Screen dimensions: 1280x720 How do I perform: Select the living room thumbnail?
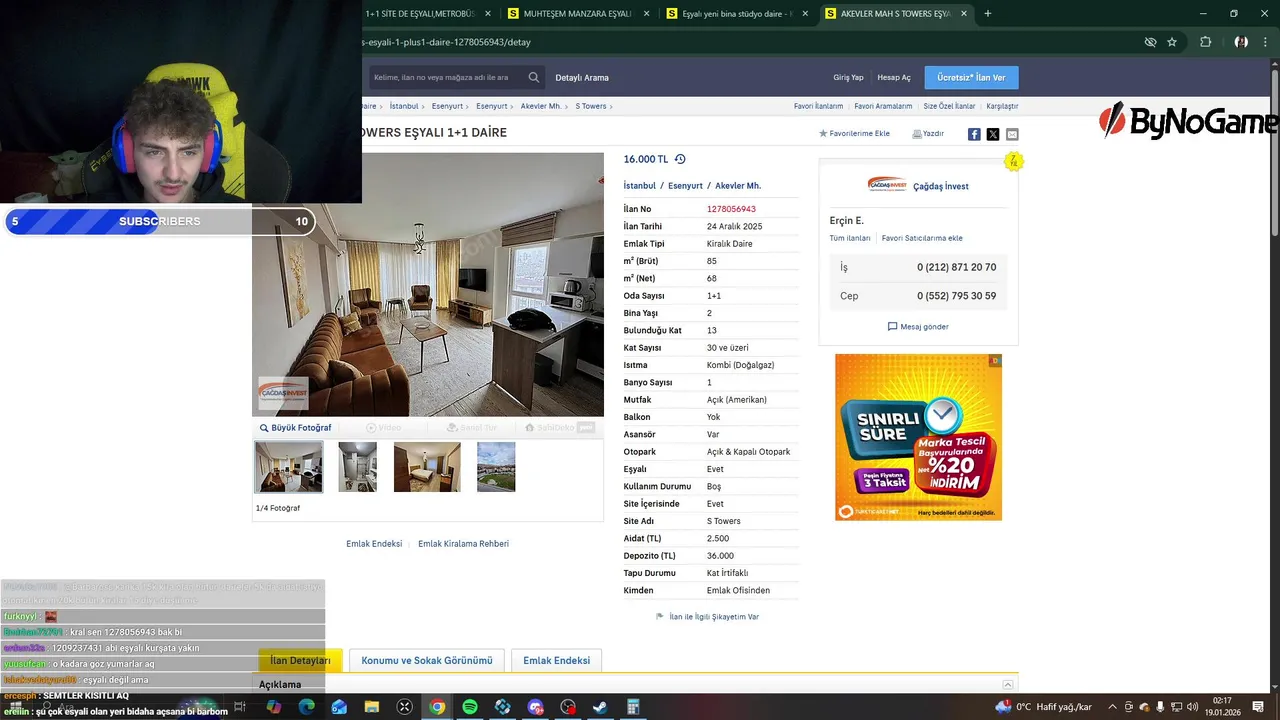tap(289, 467)
